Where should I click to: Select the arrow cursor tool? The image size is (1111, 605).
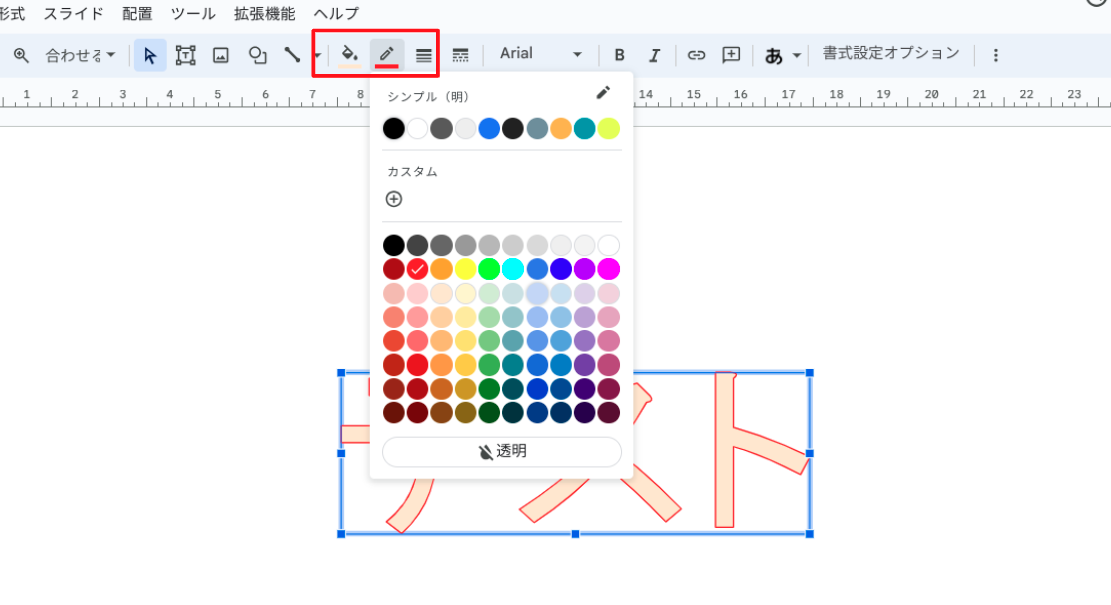pyautogui.click(x=150, y=55)
